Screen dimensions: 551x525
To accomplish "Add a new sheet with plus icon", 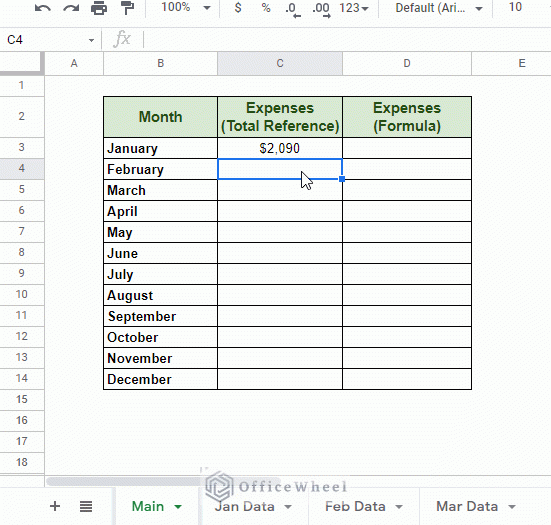I will tap(55, 506).
